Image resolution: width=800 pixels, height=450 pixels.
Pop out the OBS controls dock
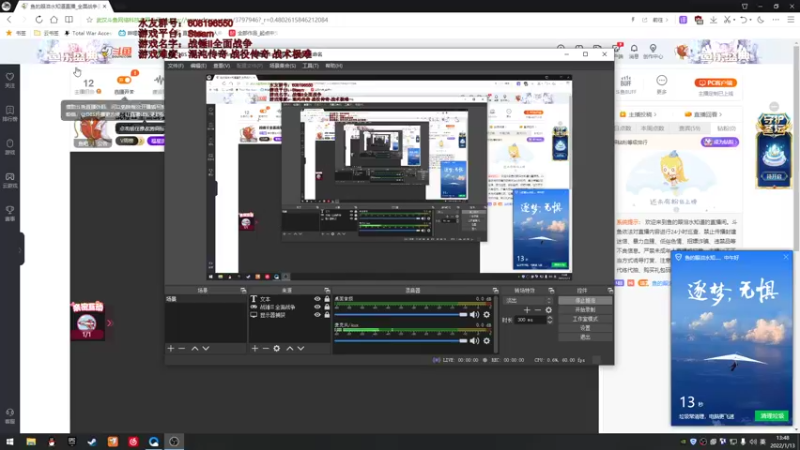610,290
